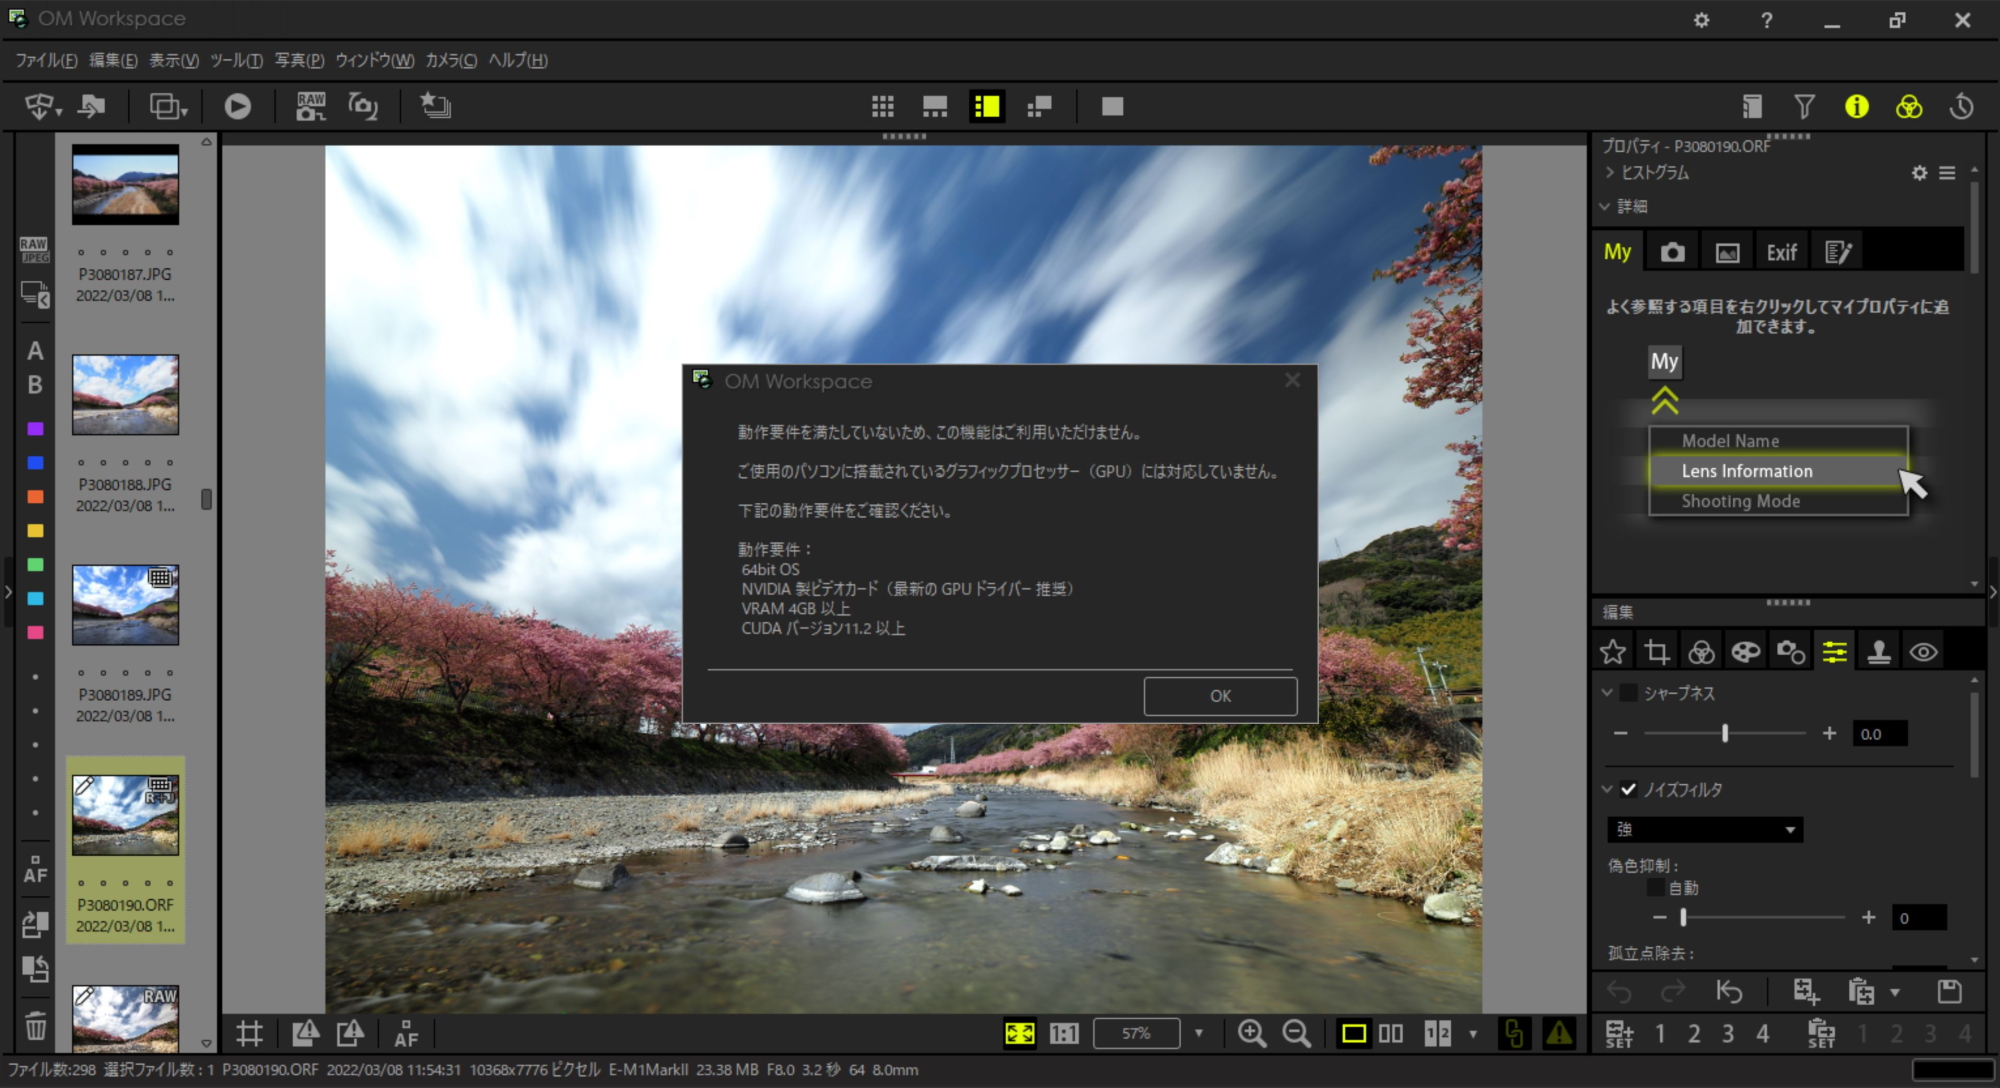This screenshot has height=1088, width=2000.
Task: Click the My button in properties
Action: pyautogui.click(x=1664, y=362)
